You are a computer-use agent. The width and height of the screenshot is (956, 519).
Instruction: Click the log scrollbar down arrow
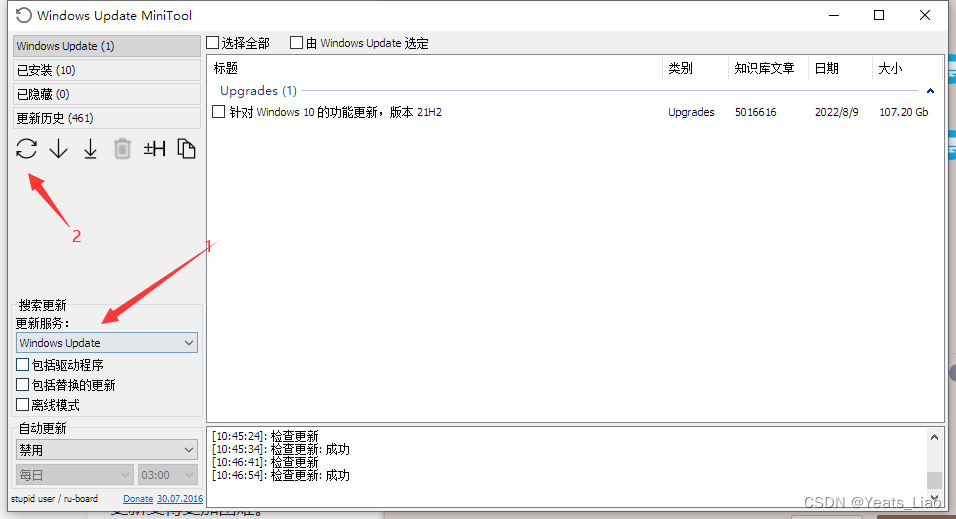pos(934,498)
